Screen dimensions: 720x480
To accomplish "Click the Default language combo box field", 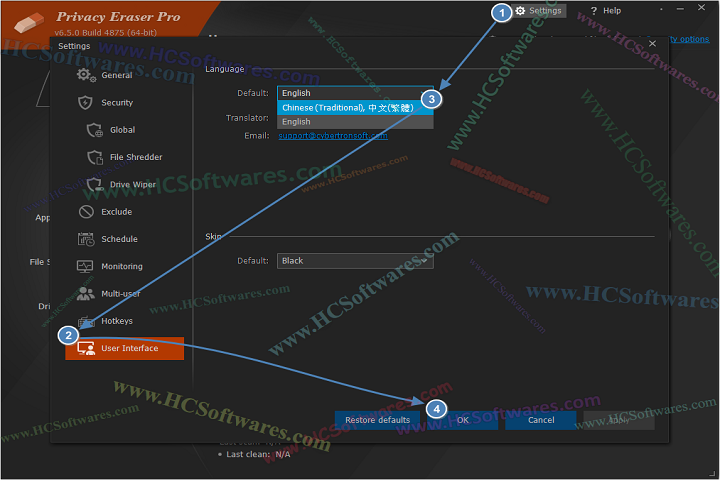I will tap(355, 93).
